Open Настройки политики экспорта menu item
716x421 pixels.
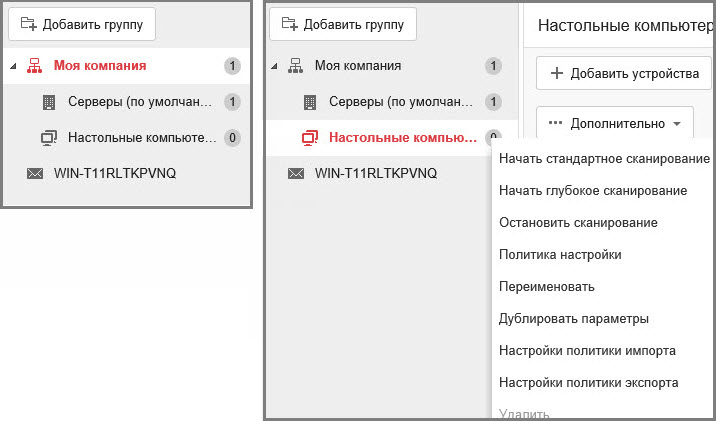[588, 382]
